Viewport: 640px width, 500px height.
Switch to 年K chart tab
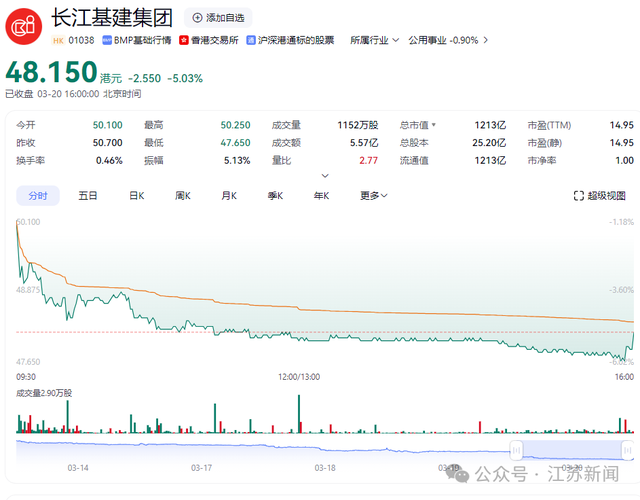pos(322,196)
